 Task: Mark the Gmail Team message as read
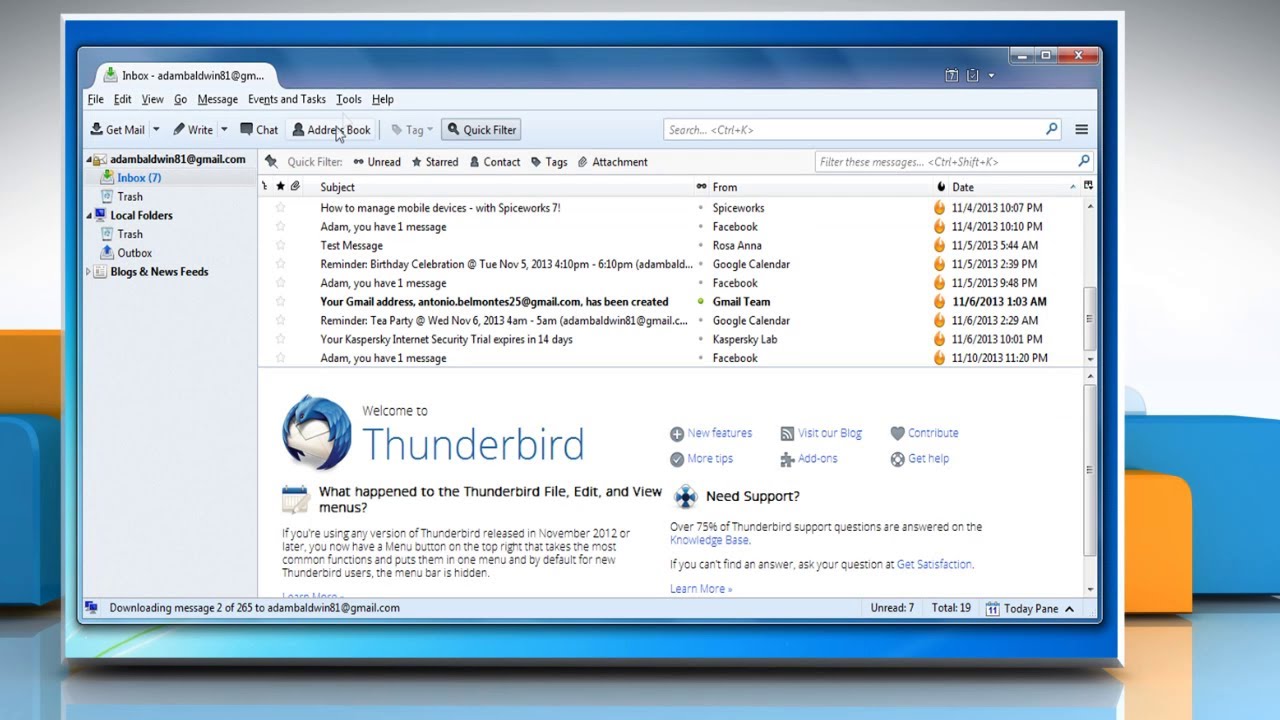701,302
